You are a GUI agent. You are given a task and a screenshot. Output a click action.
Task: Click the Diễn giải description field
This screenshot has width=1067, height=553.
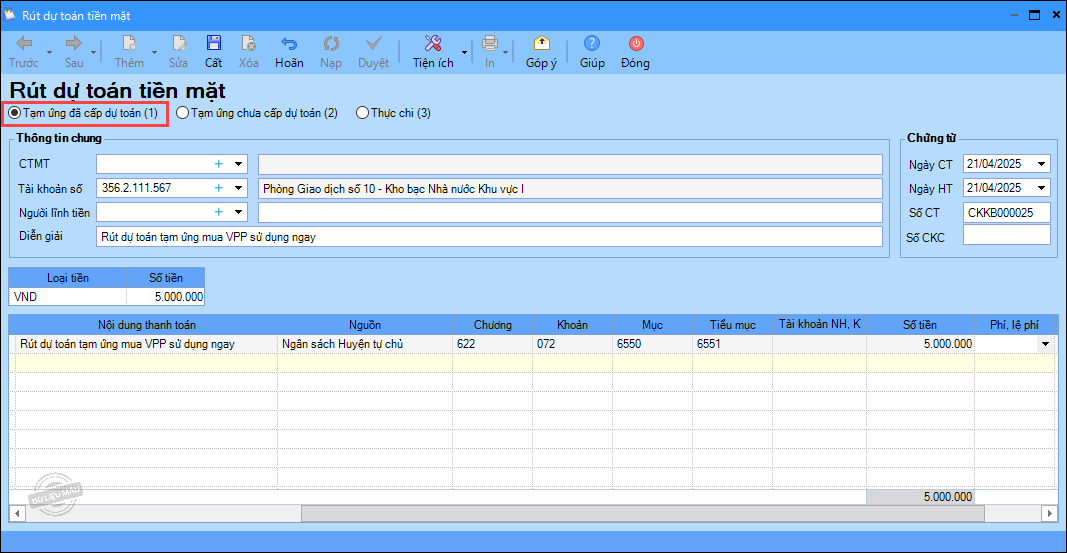pyautogui.click(x=489, y=237)
